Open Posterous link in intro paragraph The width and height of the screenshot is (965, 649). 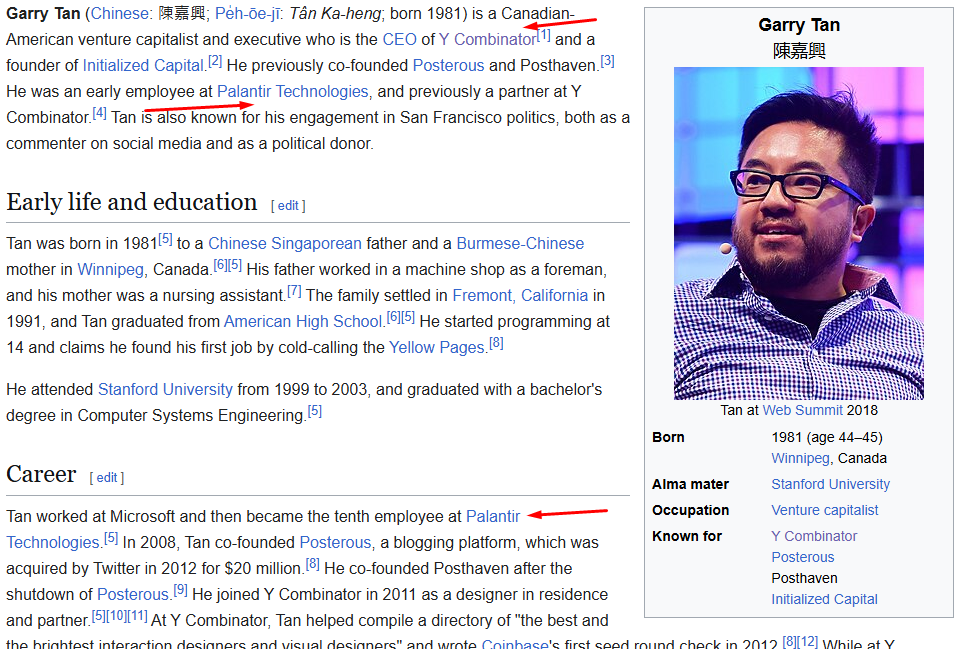tap(449, 65)
